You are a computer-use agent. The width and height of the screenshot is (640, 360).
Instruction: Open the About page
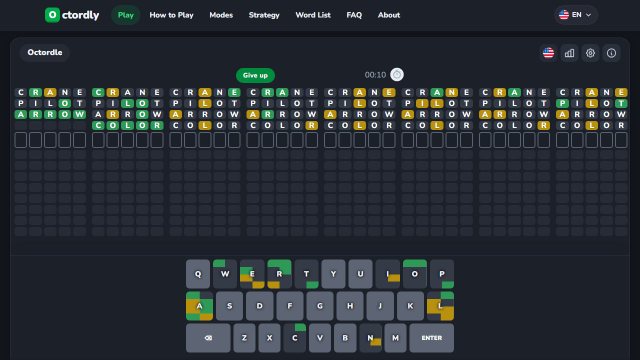tap(389, 15)
